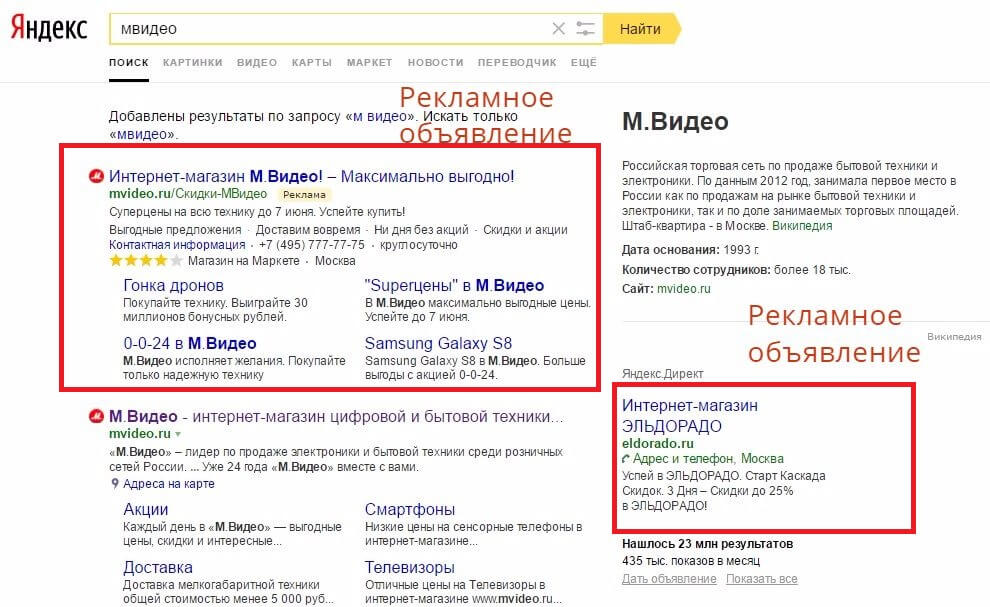Click the star rating of Магазин на Маркете
Viewport: 990px width, 607px height.
[146, 261]
